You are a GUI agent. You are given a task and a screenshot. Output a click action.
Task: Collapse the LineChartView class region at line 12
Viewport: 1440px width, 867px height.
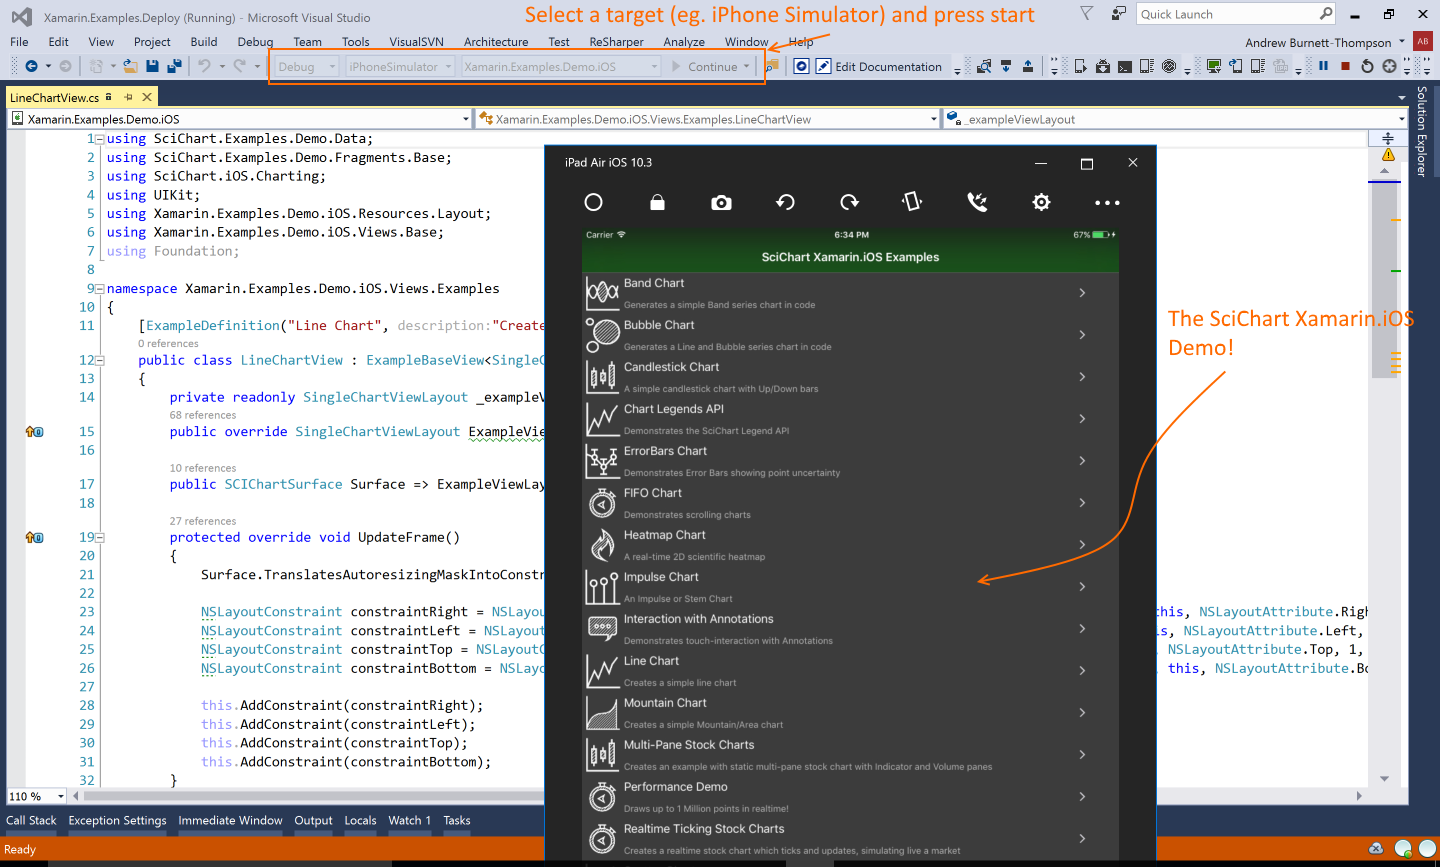[100, 360]
